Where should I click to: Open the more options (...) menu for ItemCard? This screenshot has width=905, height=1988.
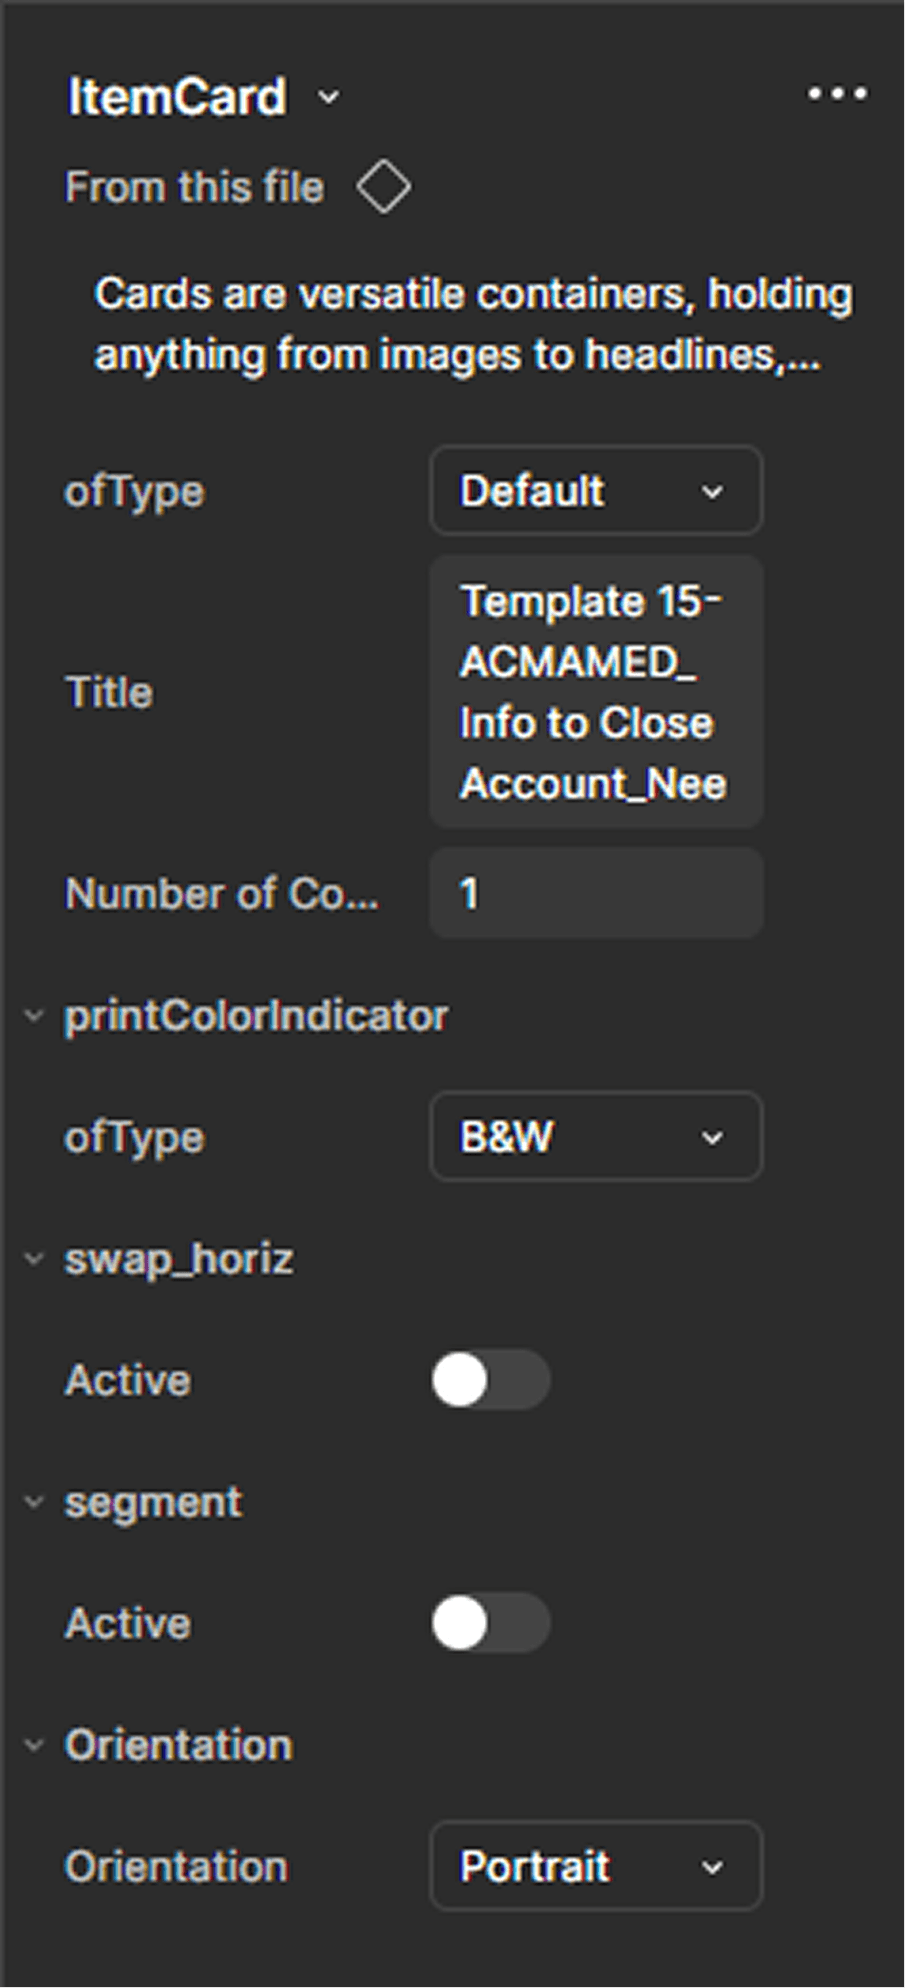[x=835, y=93]
